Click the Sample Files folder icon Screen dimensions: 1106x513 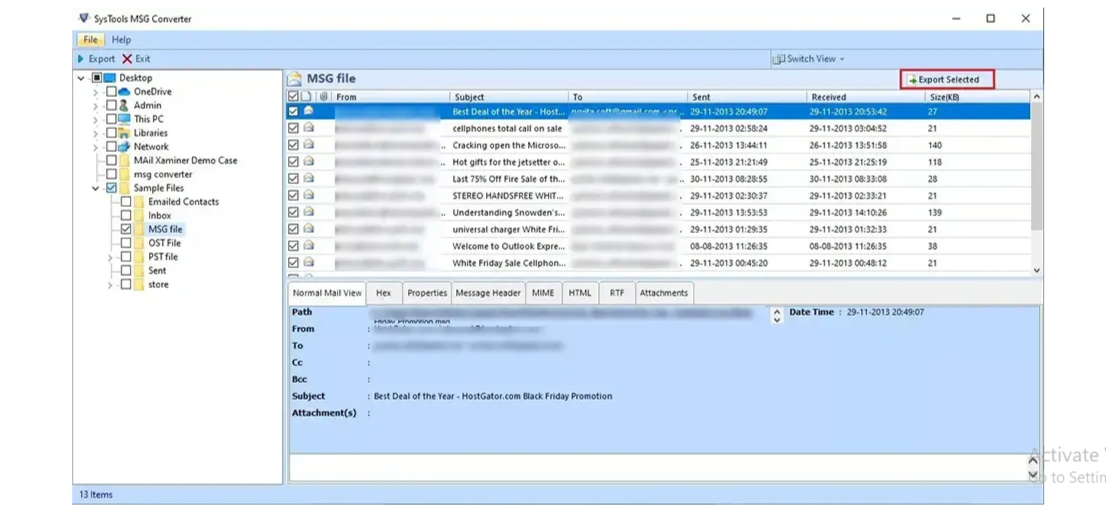125,188
